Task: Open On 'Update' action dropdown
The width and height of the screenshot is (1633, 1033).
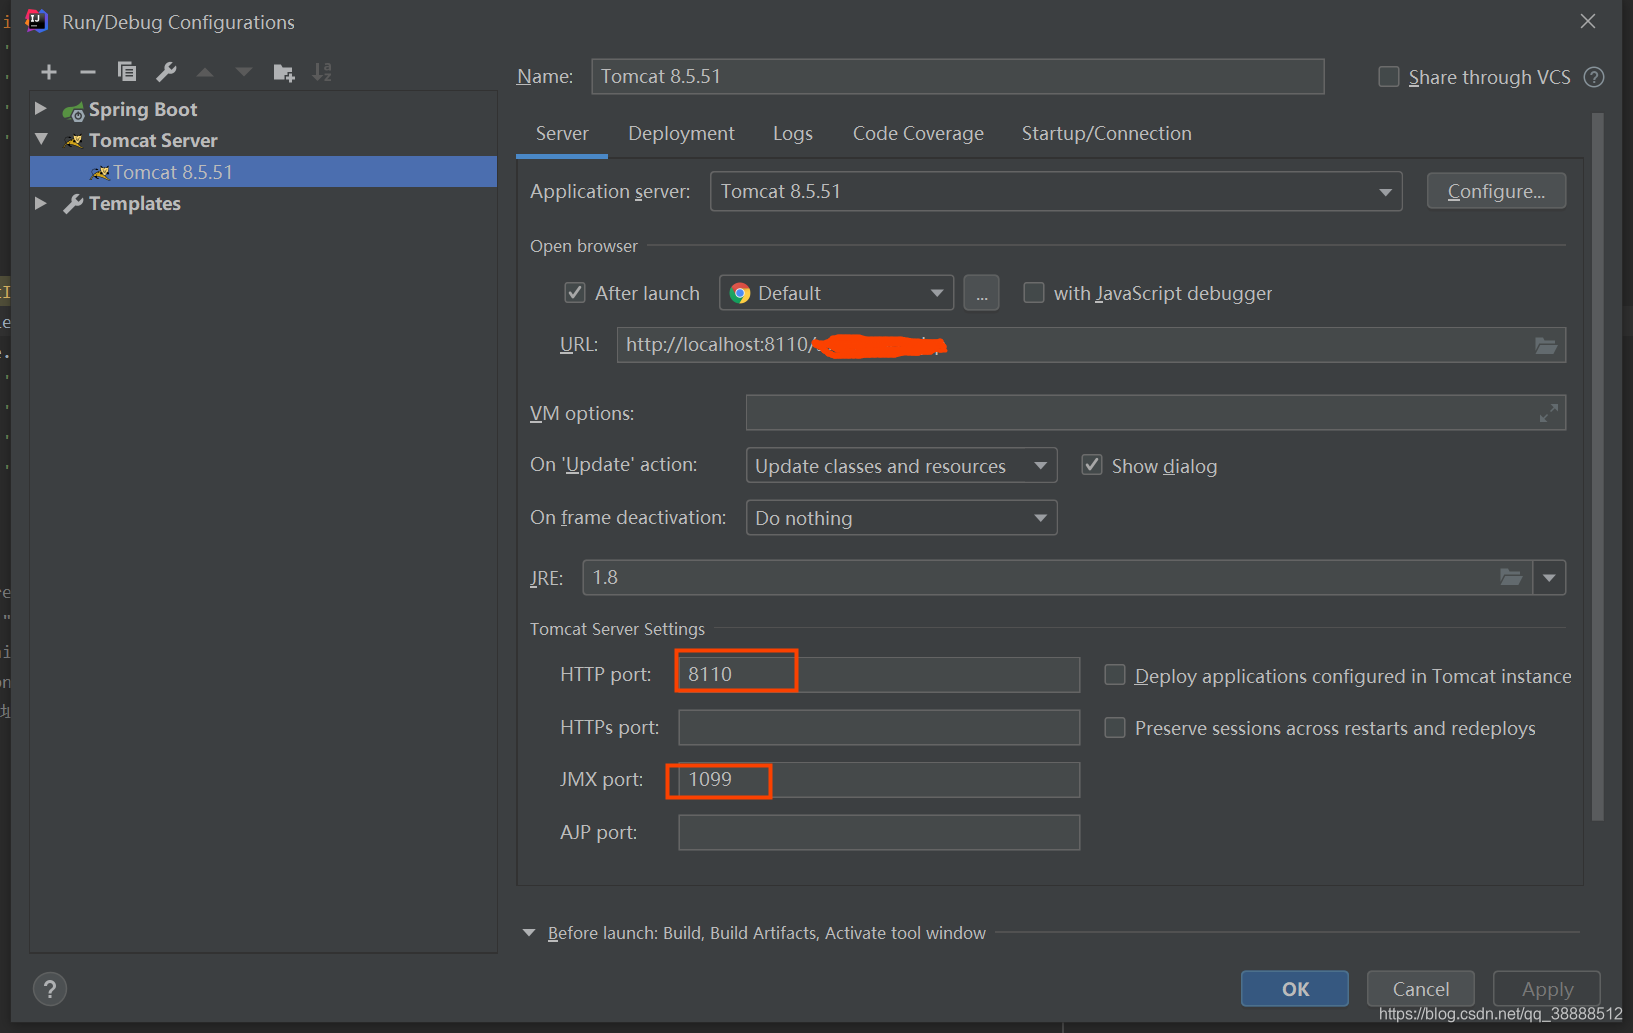Action: pyautogui.click(x=901, y=465)
